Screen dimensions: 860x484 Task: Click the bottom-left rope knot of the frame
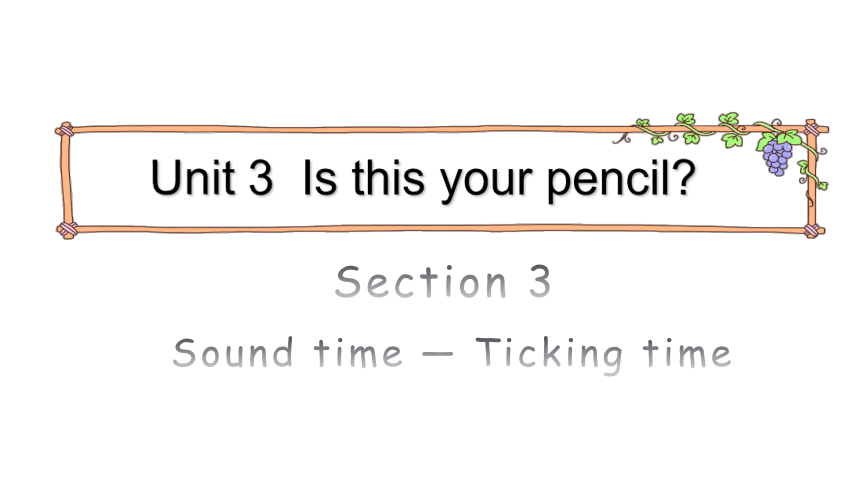pyautogui.click(x=67, y=230)
